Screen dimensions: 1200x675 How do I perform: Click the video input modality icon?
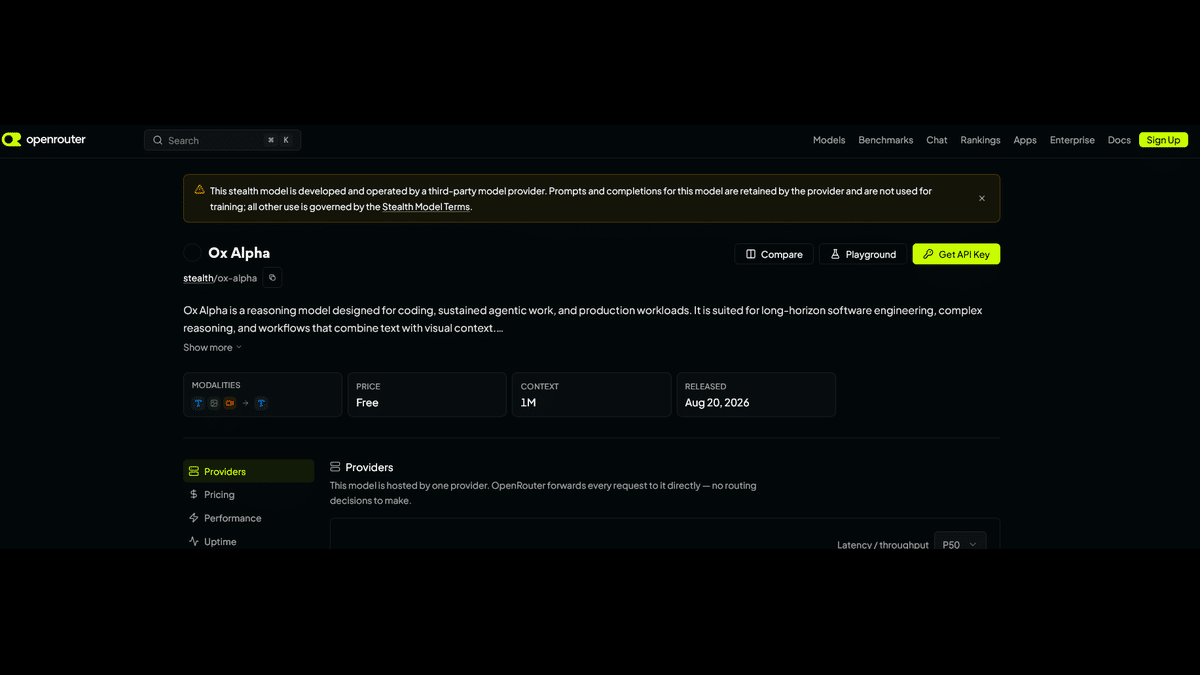pos(229,403)
